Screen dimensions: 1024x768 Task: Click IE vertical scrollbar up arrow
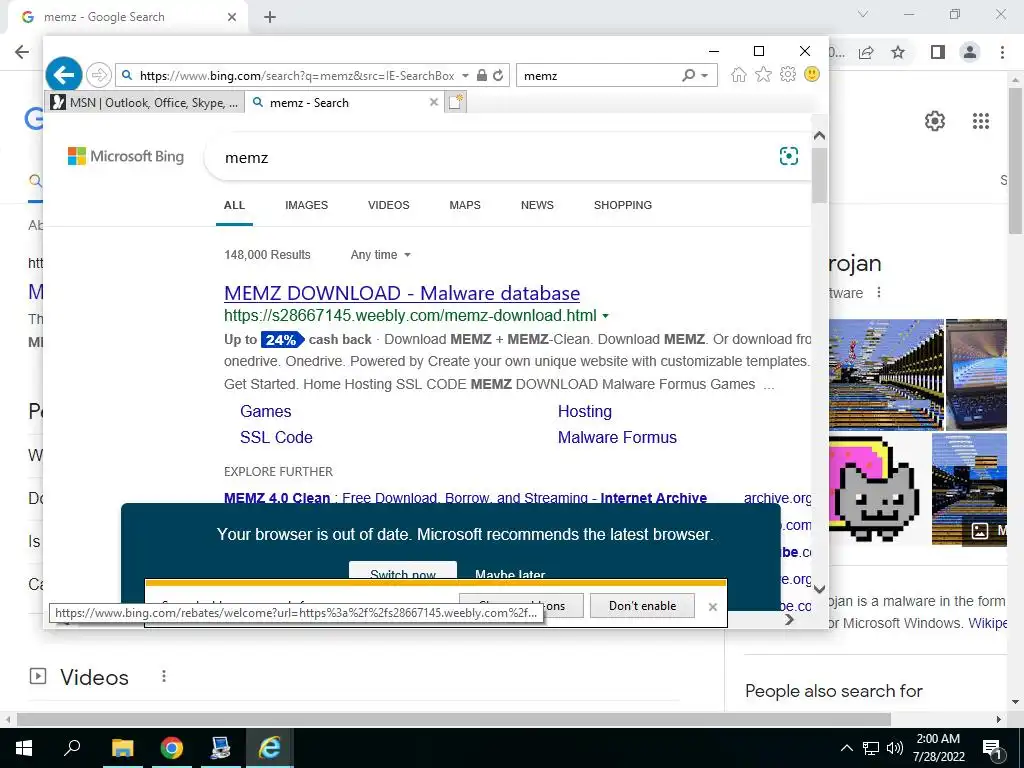[x=820, y=135]
